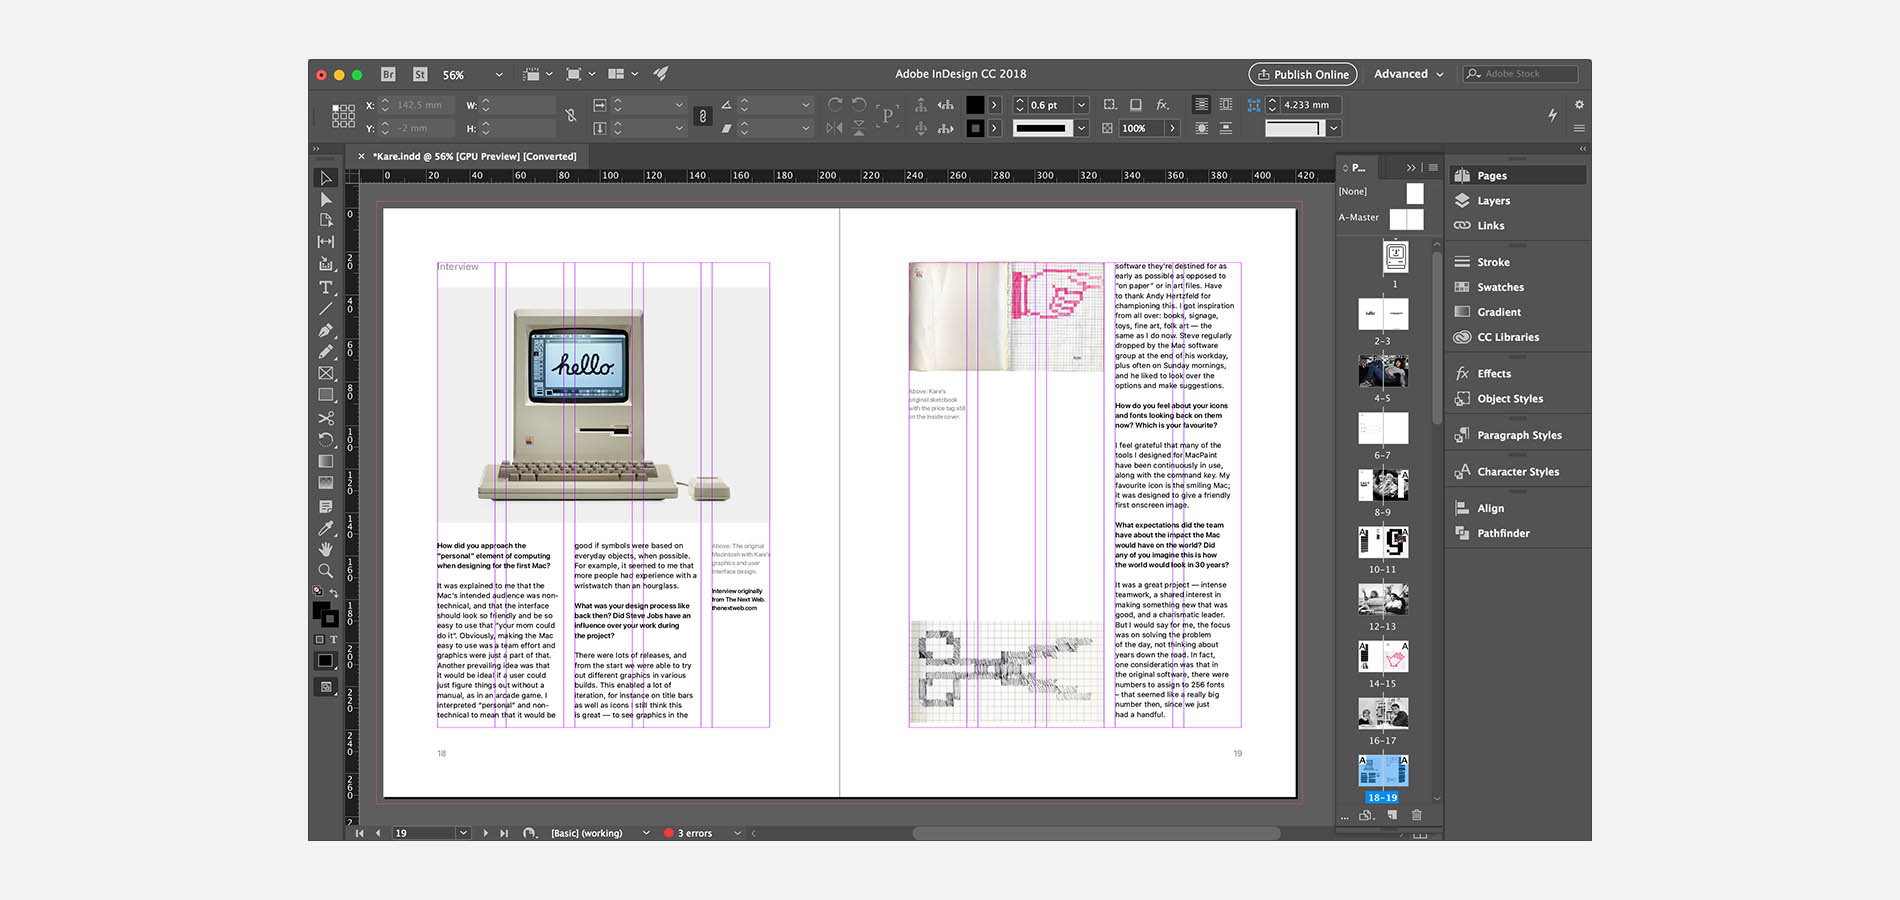Select the Scissors tool
This screenshot has height=900, width=1900.
click(x=326, y=418)
